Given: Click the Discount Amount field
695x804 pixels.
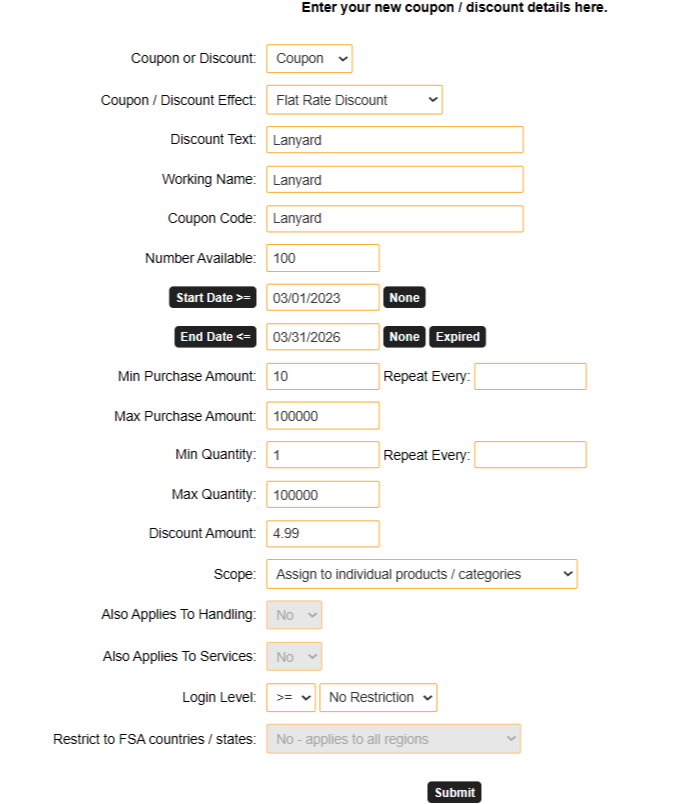Looking at the screenshot, I should point(322,534).
